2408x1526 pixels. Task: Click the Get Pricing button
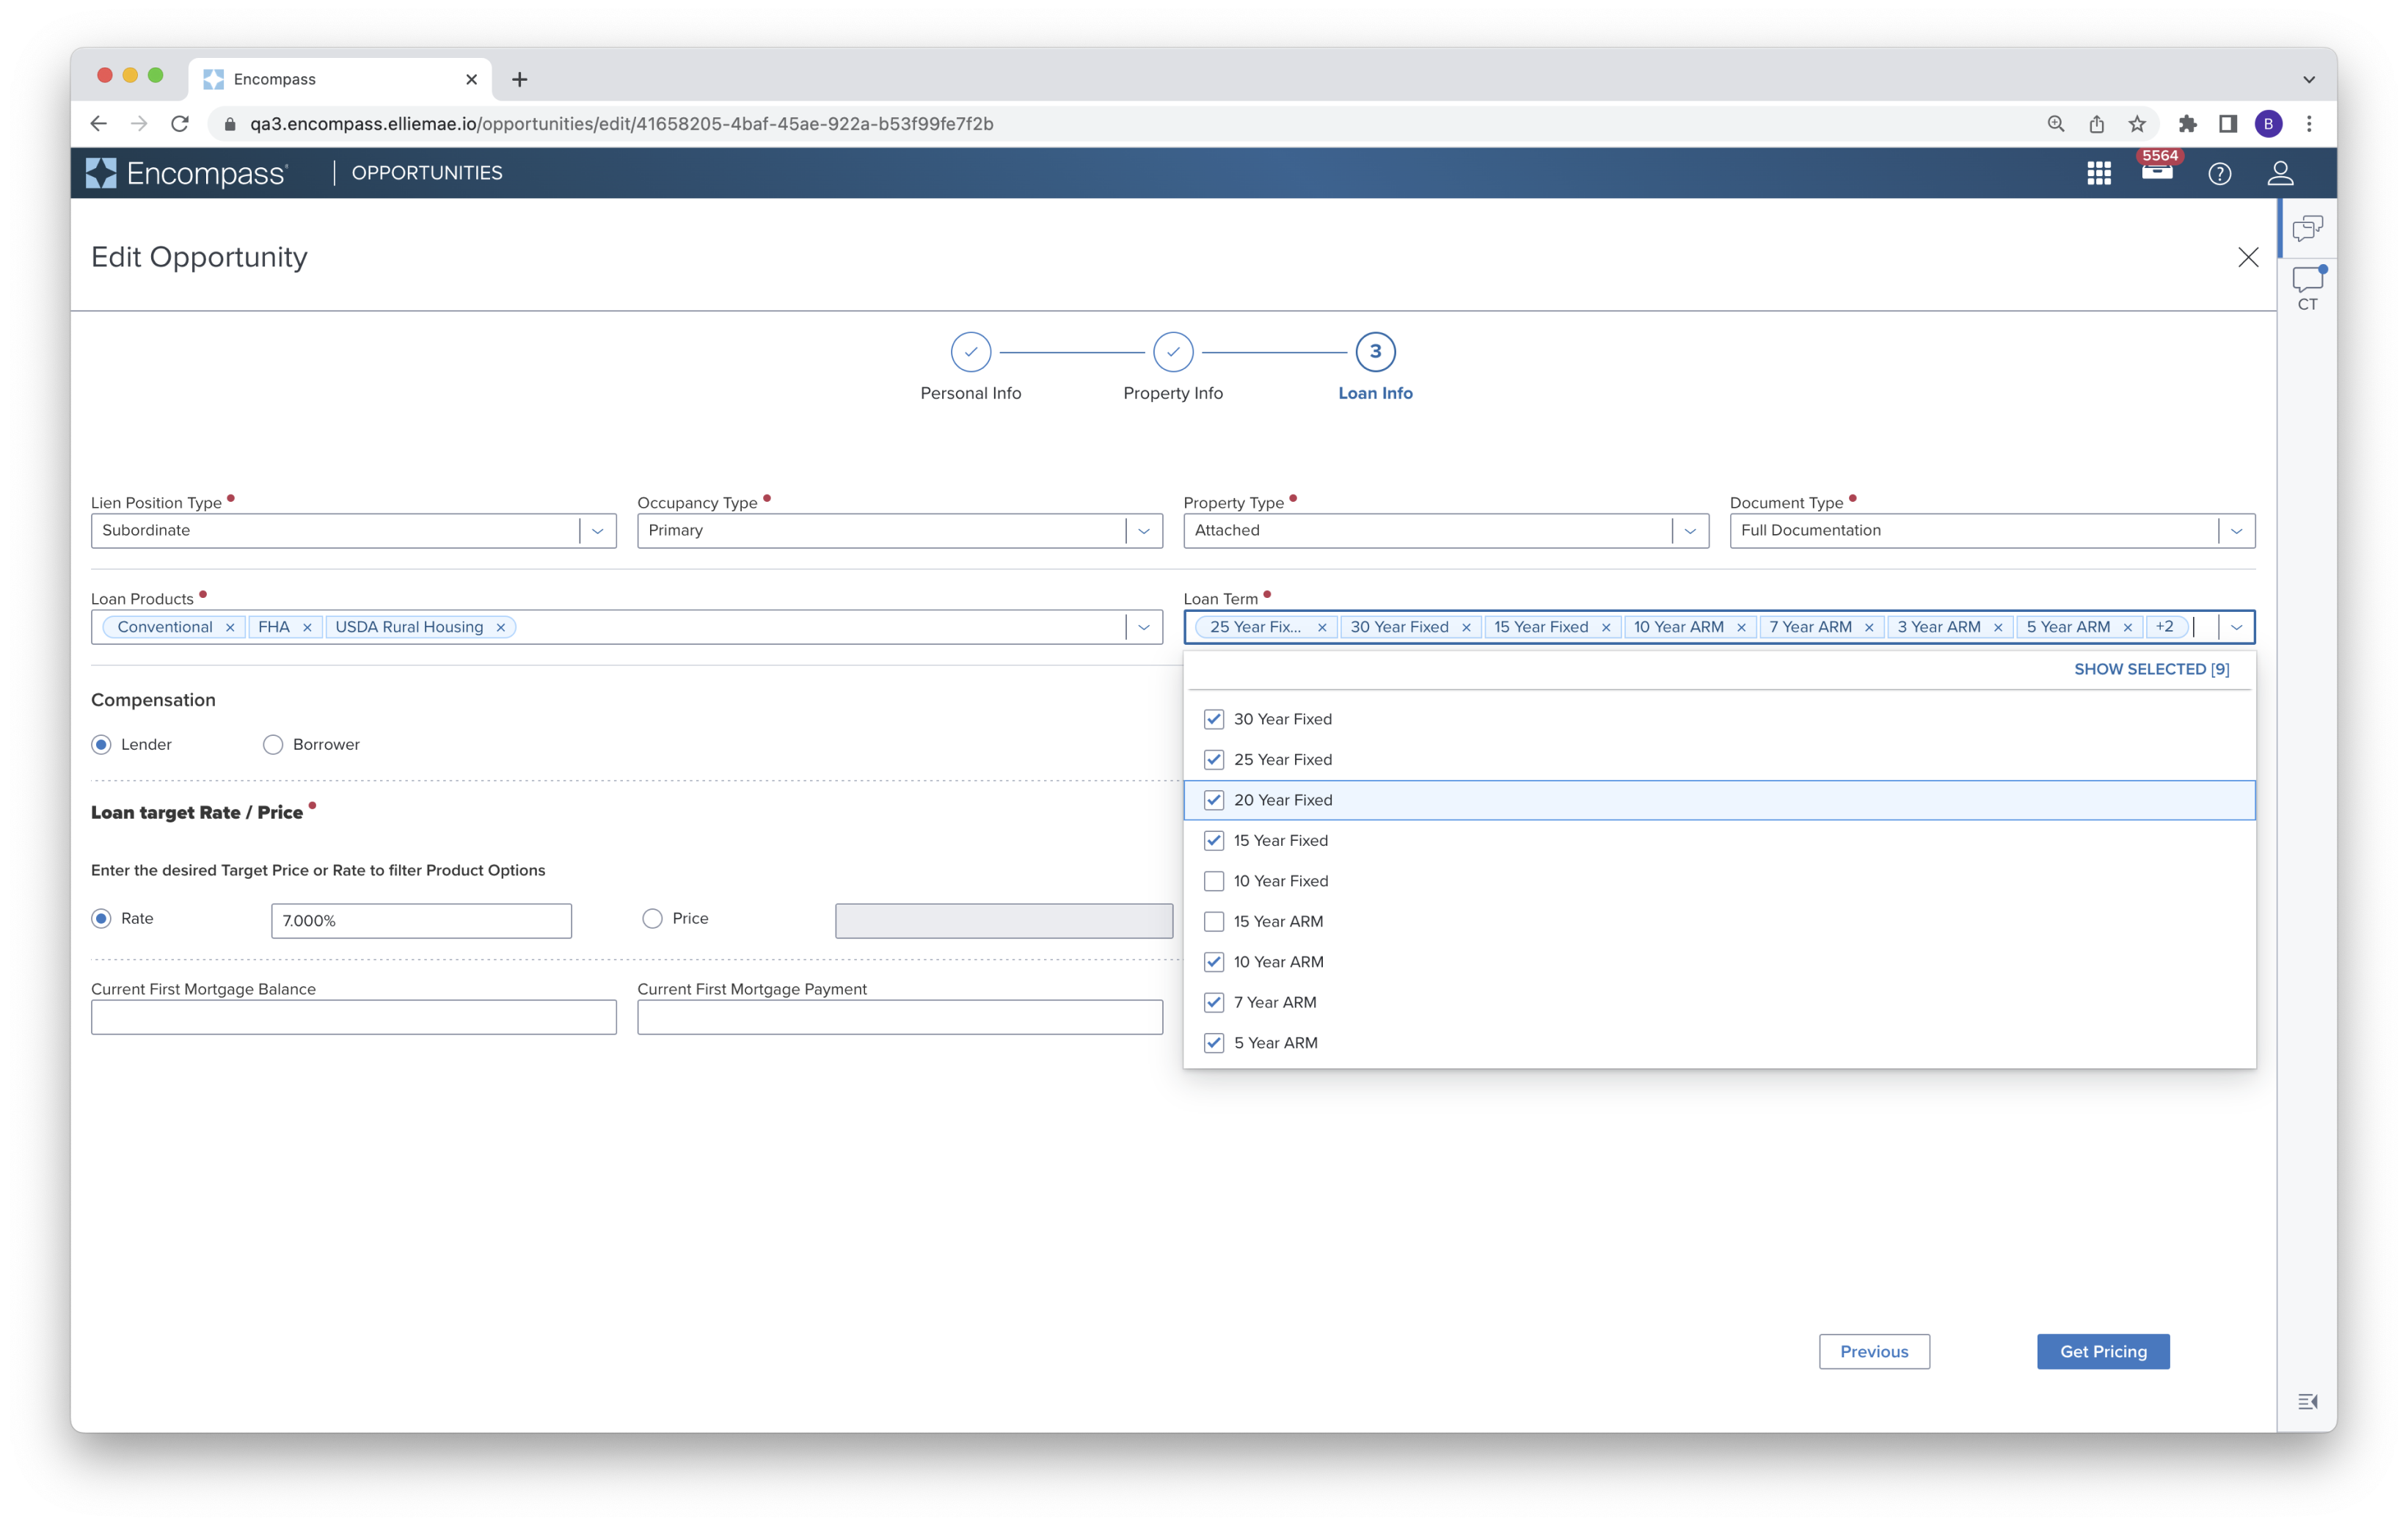[2102, 1351]
